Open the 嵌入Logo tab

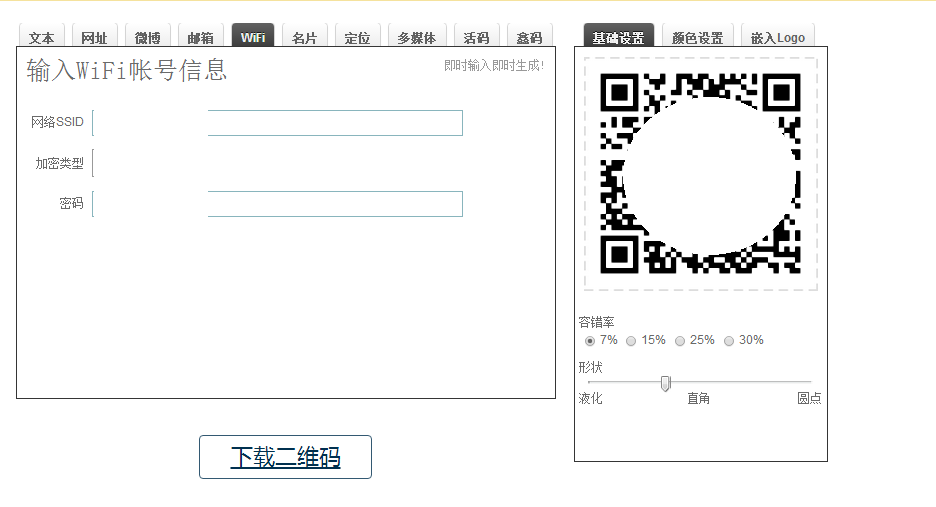778,36
